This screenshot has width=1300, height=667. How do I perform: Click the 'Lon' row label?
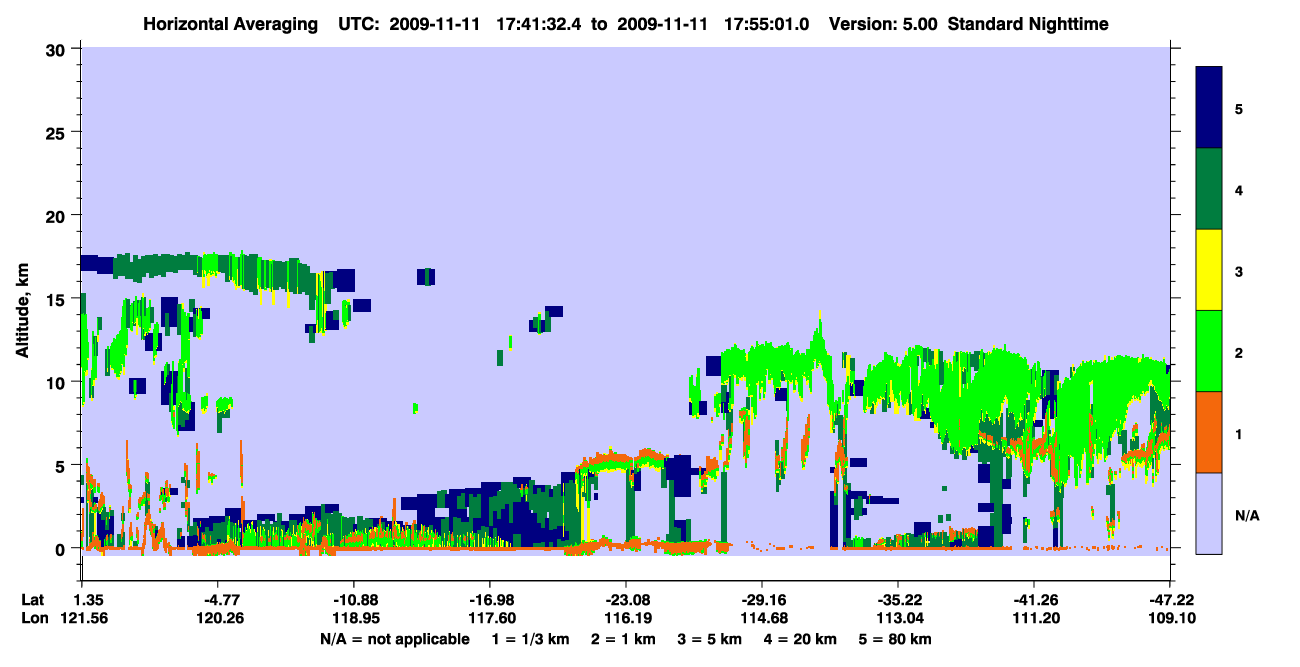(x=33, y=618)
